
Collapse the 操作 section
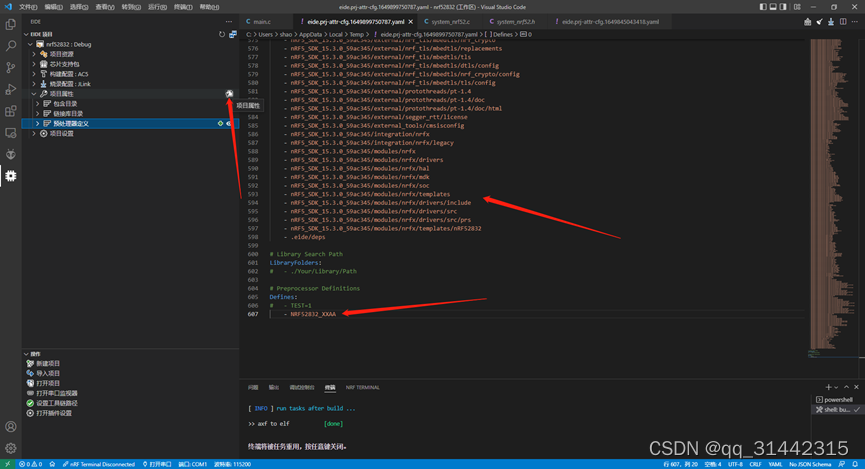(26, 354)
